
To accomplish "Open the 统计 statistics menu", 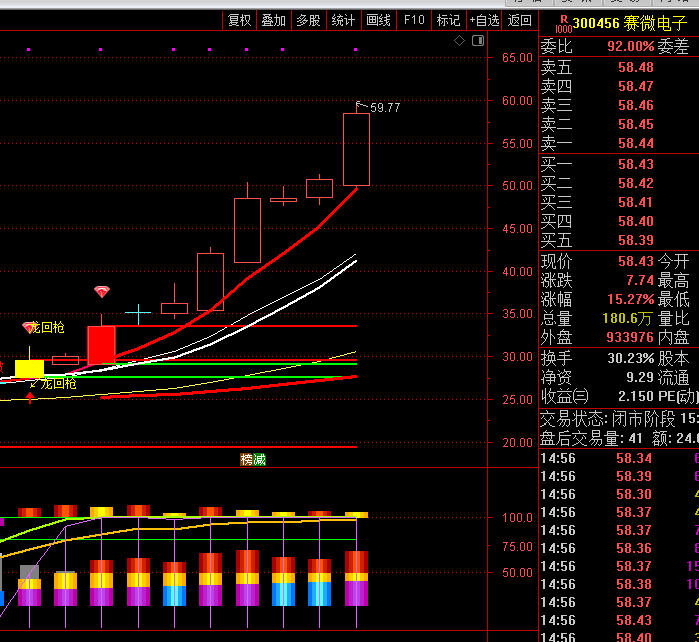I will 343,20.
